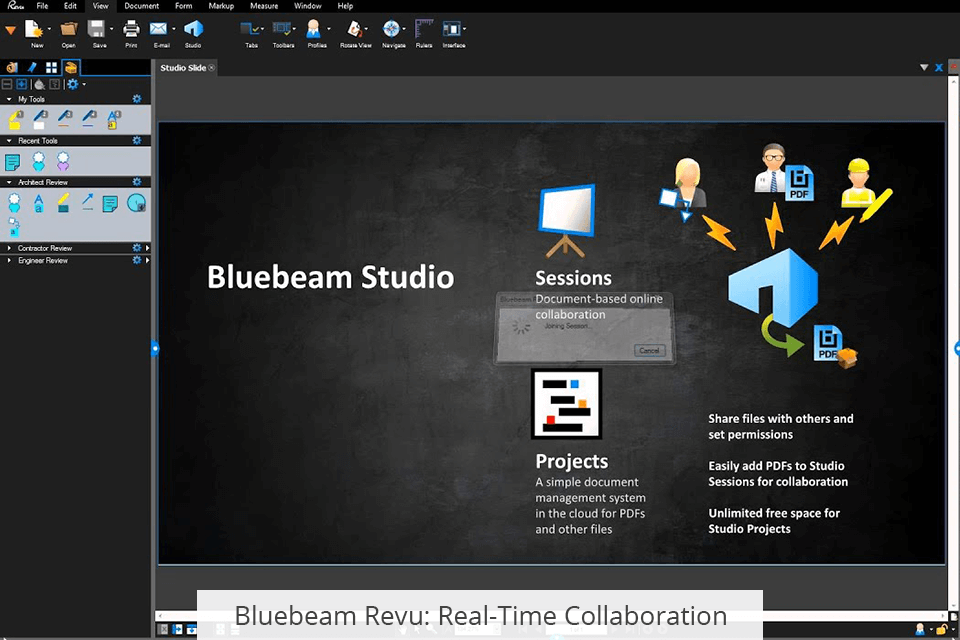The image size is (960, 640).
Task: Cancel the Joining Session dialog
Action: (649, 350)
